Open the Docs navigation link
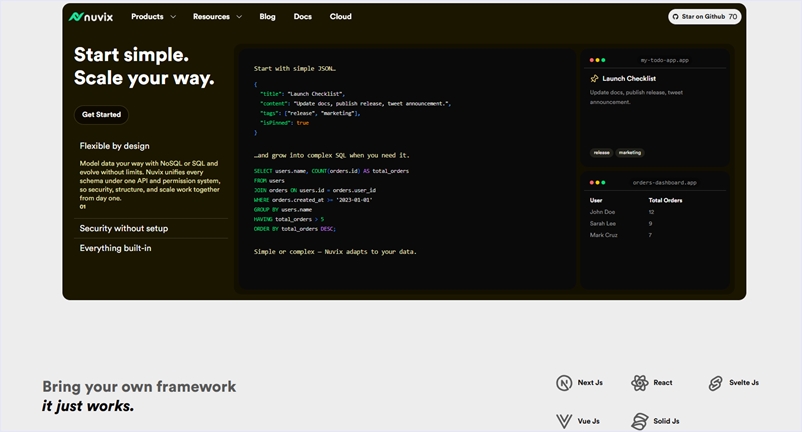Image resolution: width=802 pixels, height=432 pixels. 302,17
